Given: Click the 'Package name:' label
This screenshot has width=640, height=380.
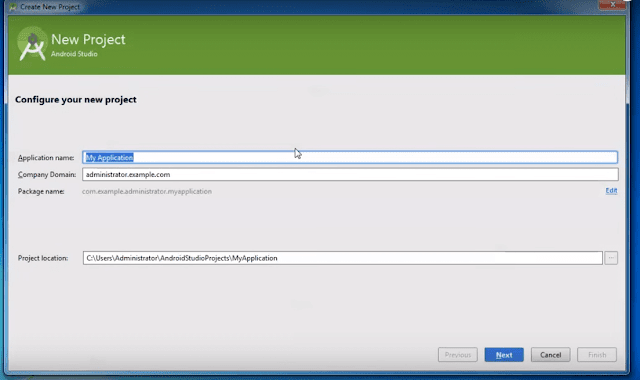Looking at the screenshot, I should (41, 191).
